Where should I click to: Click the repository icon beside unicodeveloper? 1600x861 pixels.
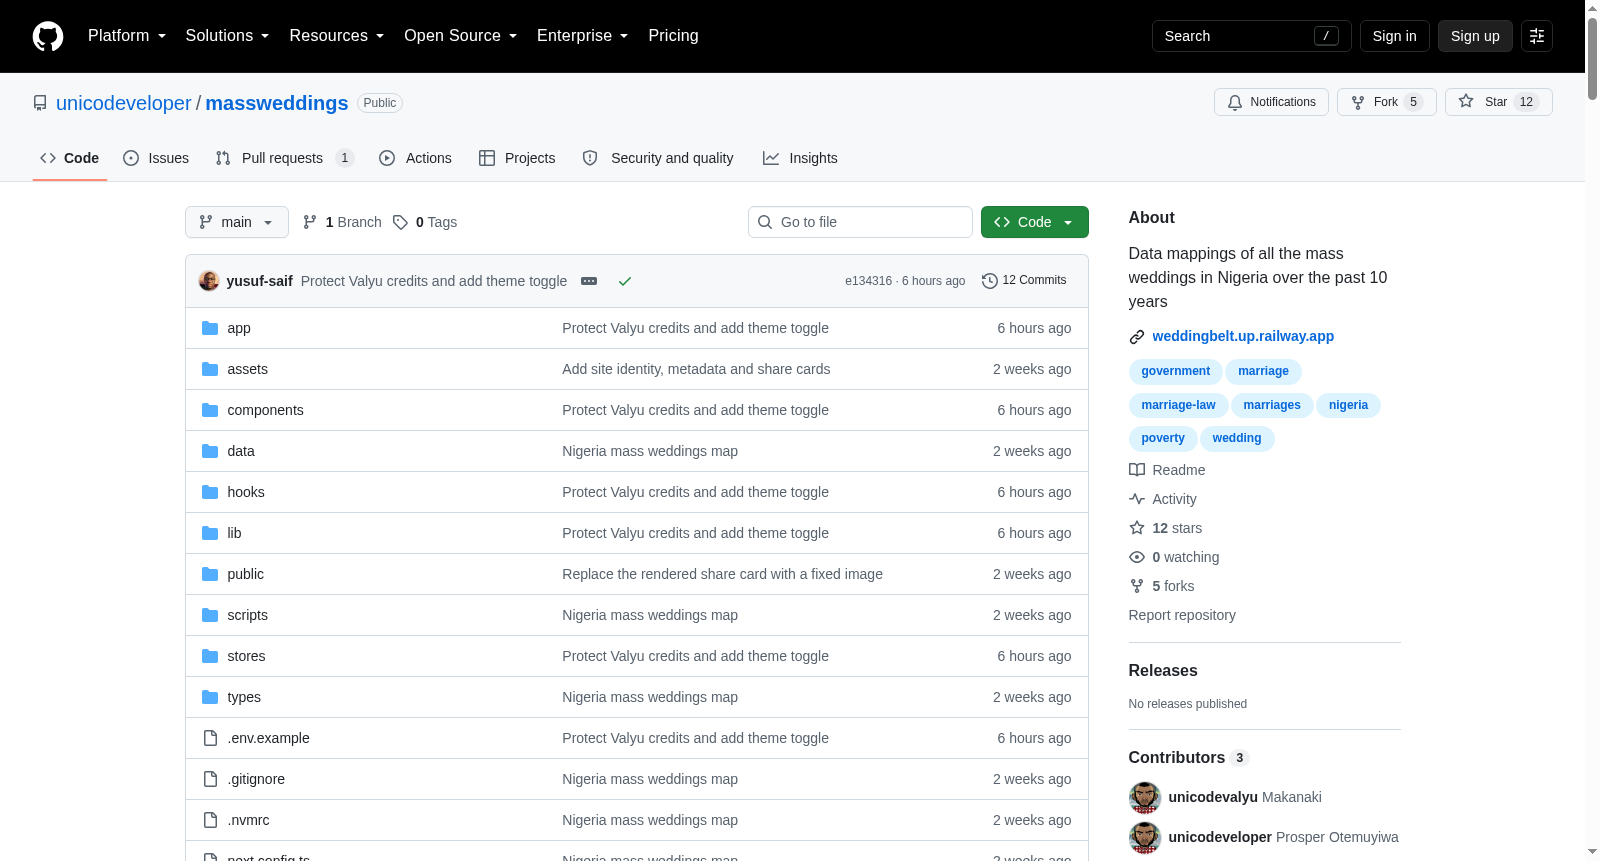pos(40,103)
